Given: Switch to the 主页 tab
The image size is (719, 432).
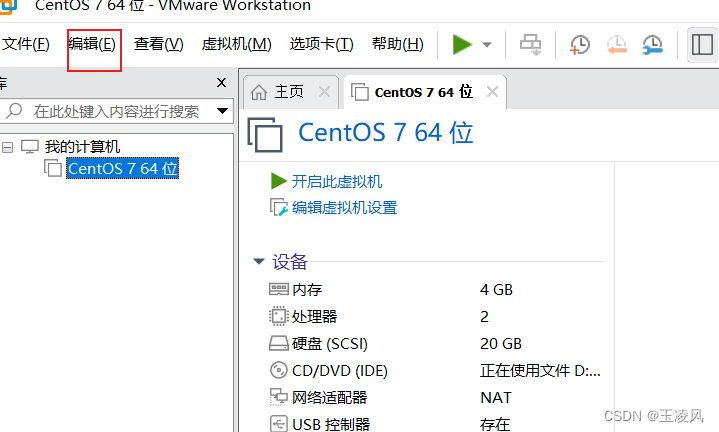Looking at the screenshot, I should click(289, 92).
